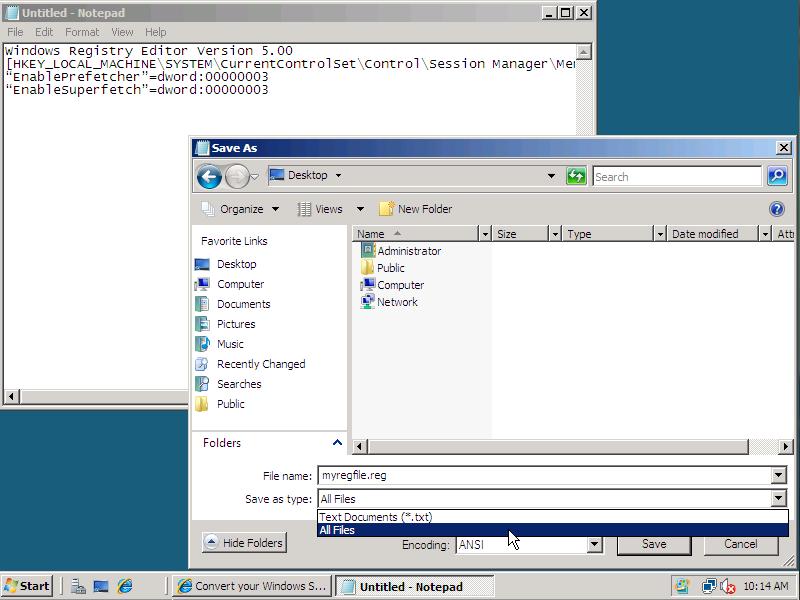This screenshot has height=600, width=800.
Task: Open Searches in Favorite Links
Action: click(239, 384)
